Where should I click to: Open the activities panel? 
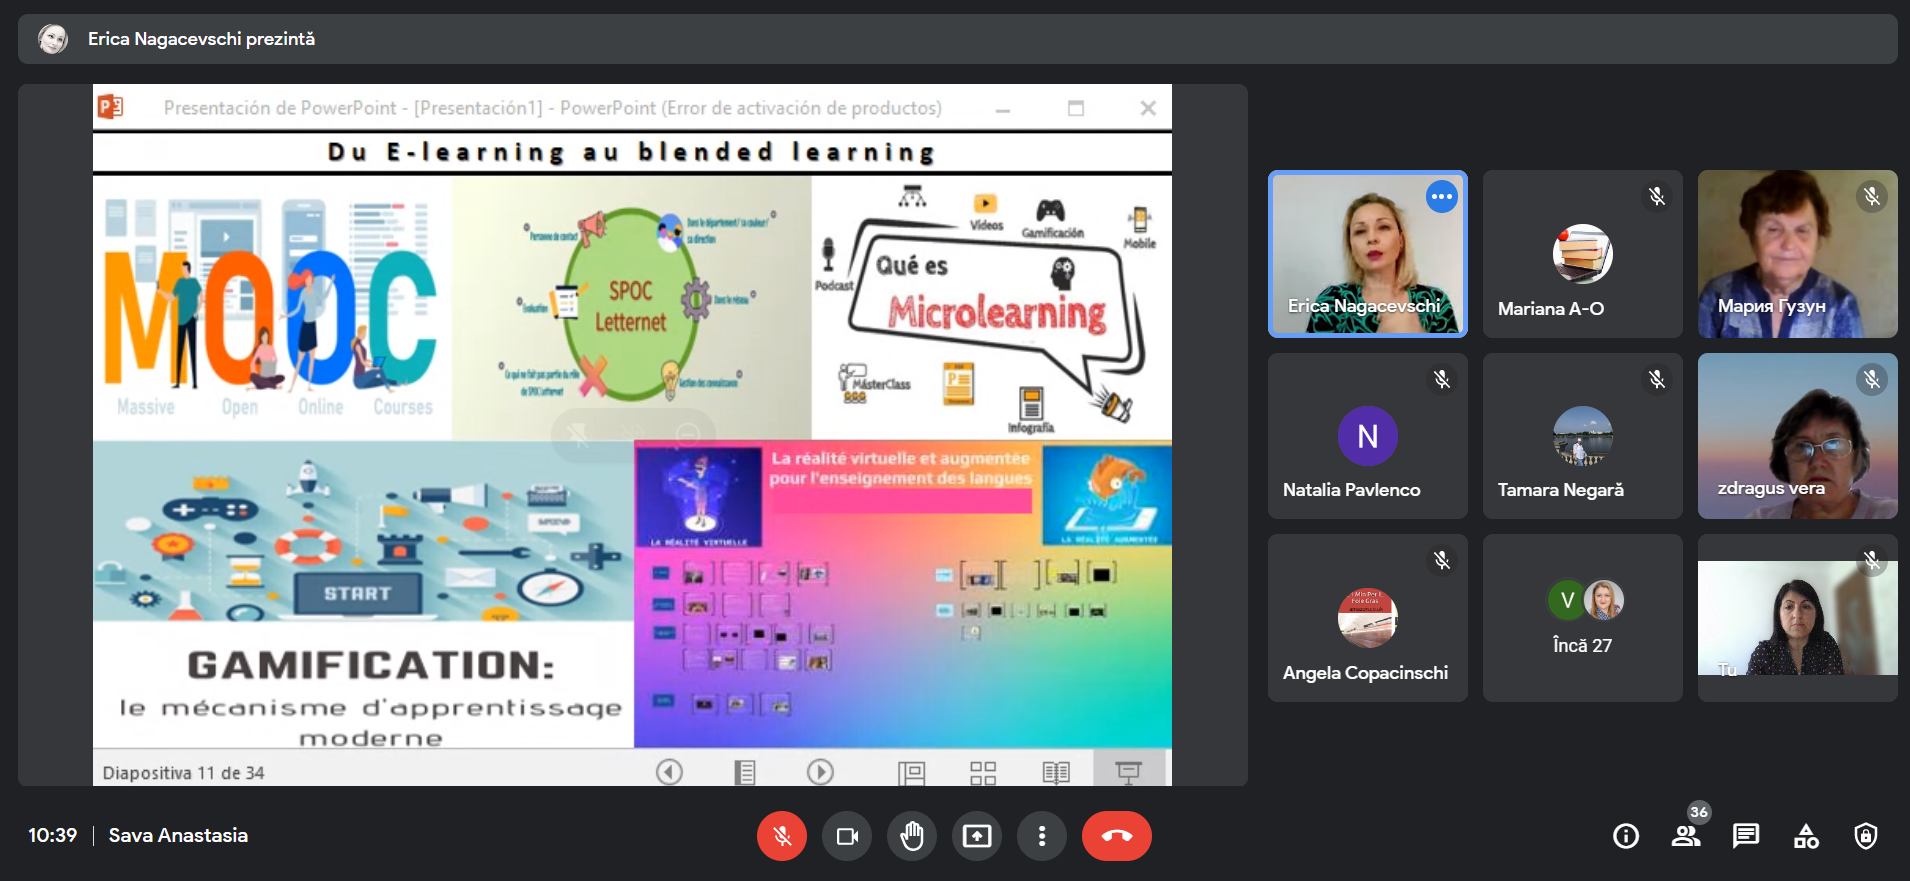tap(1806, 836)
